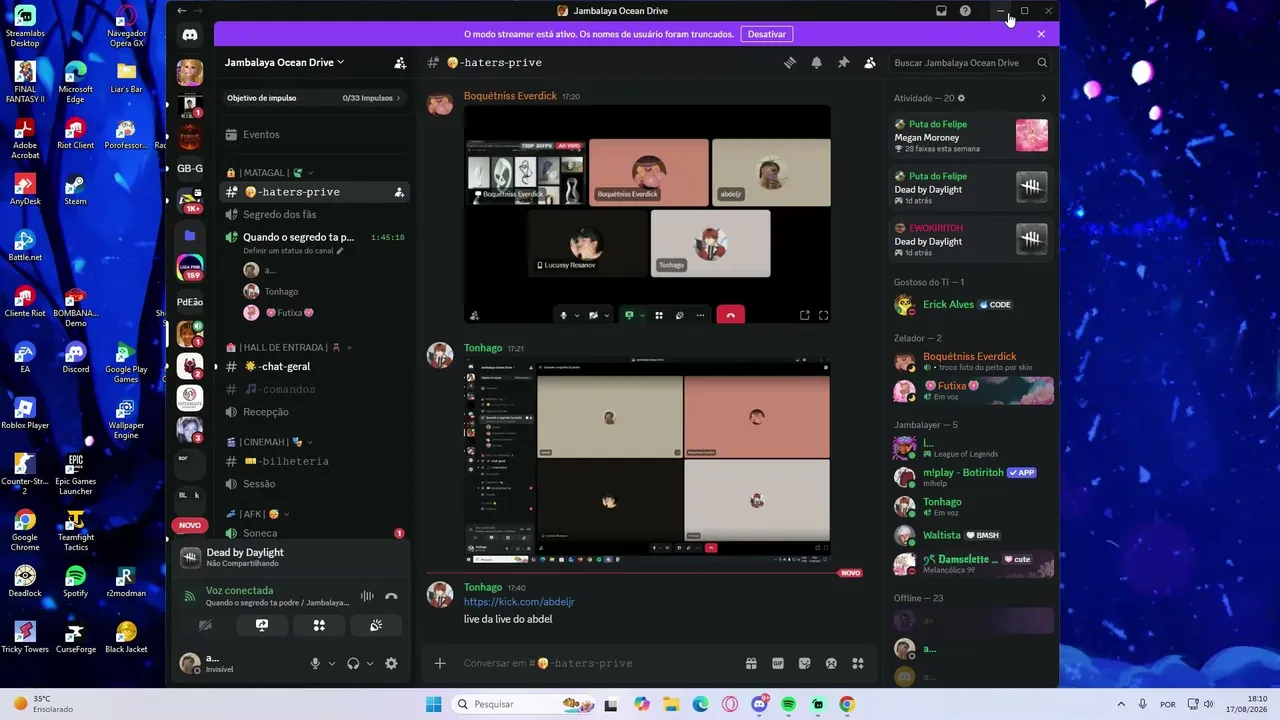
Task: Expand the Jambalaya Ocean Drive server menu
Action: tap(284, 62)
